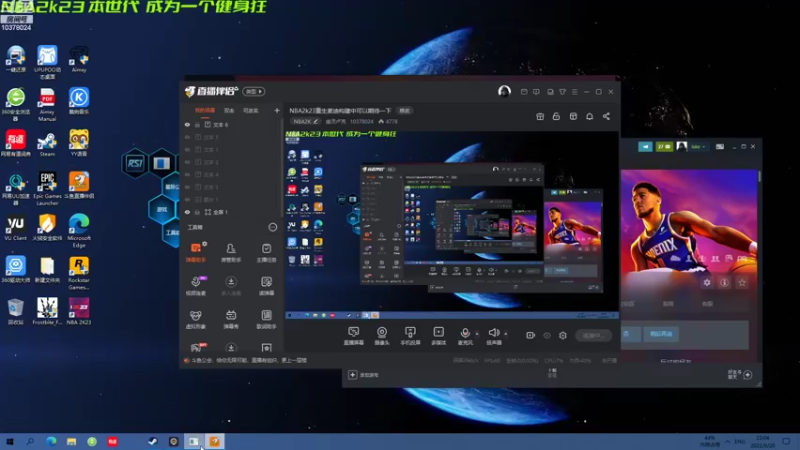Click the mail message icon in title bar
The image size is (800, 450).
point(524,92)
